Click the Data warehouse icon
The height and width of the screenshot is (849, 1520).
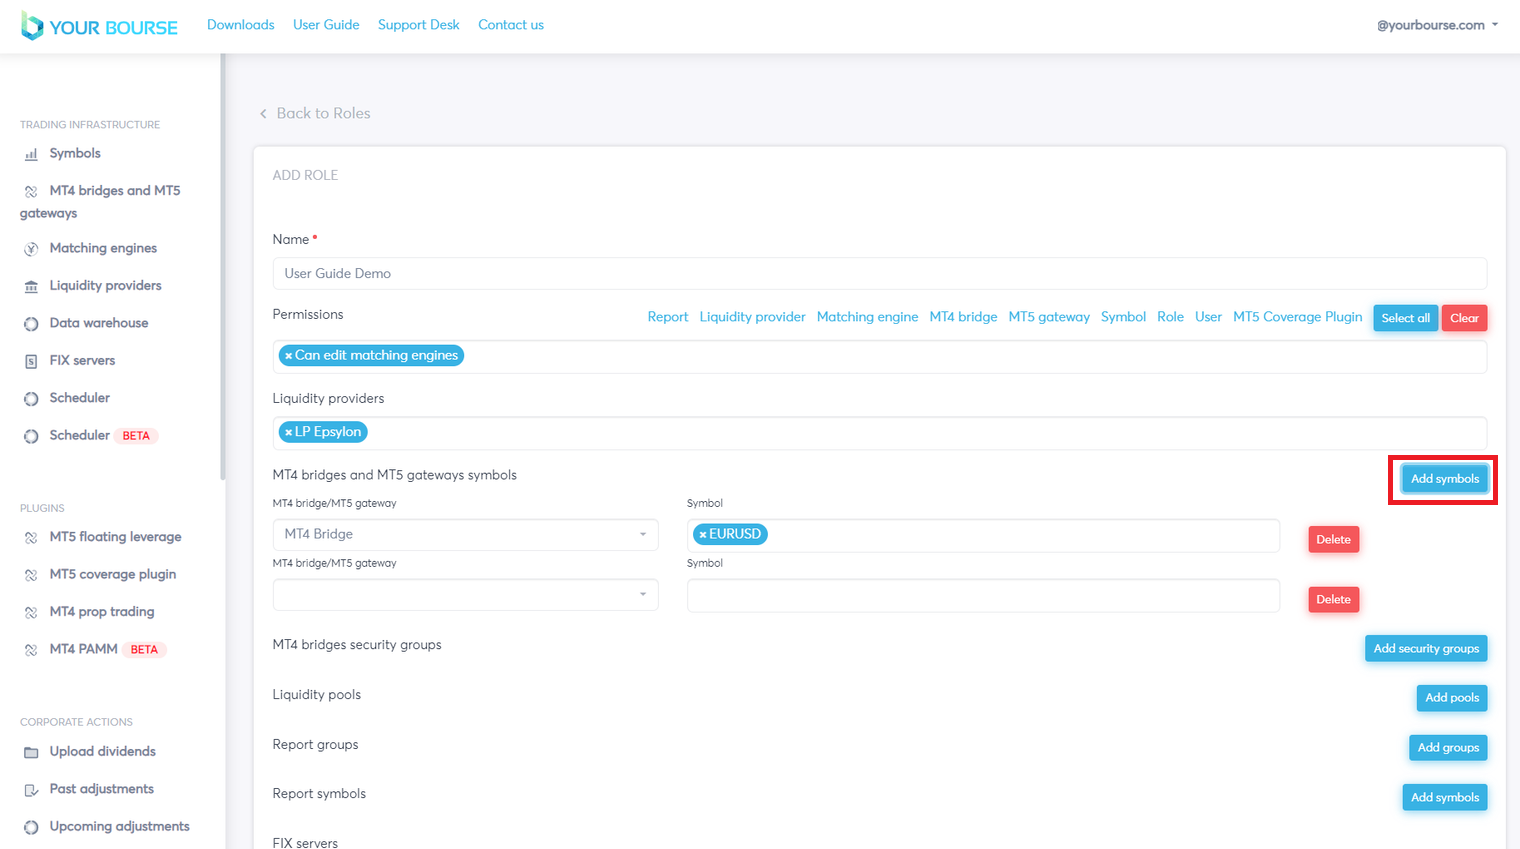point(31,324)
